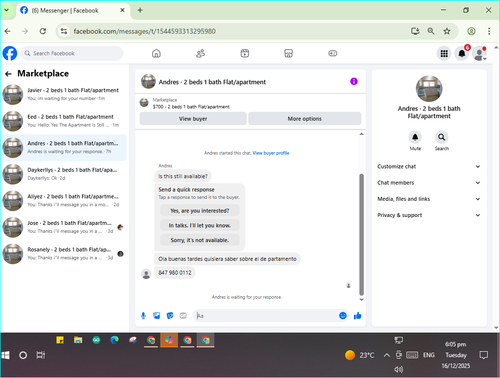
Task: Choose a sticker from composer toolbar
Action: pos(170,316)
